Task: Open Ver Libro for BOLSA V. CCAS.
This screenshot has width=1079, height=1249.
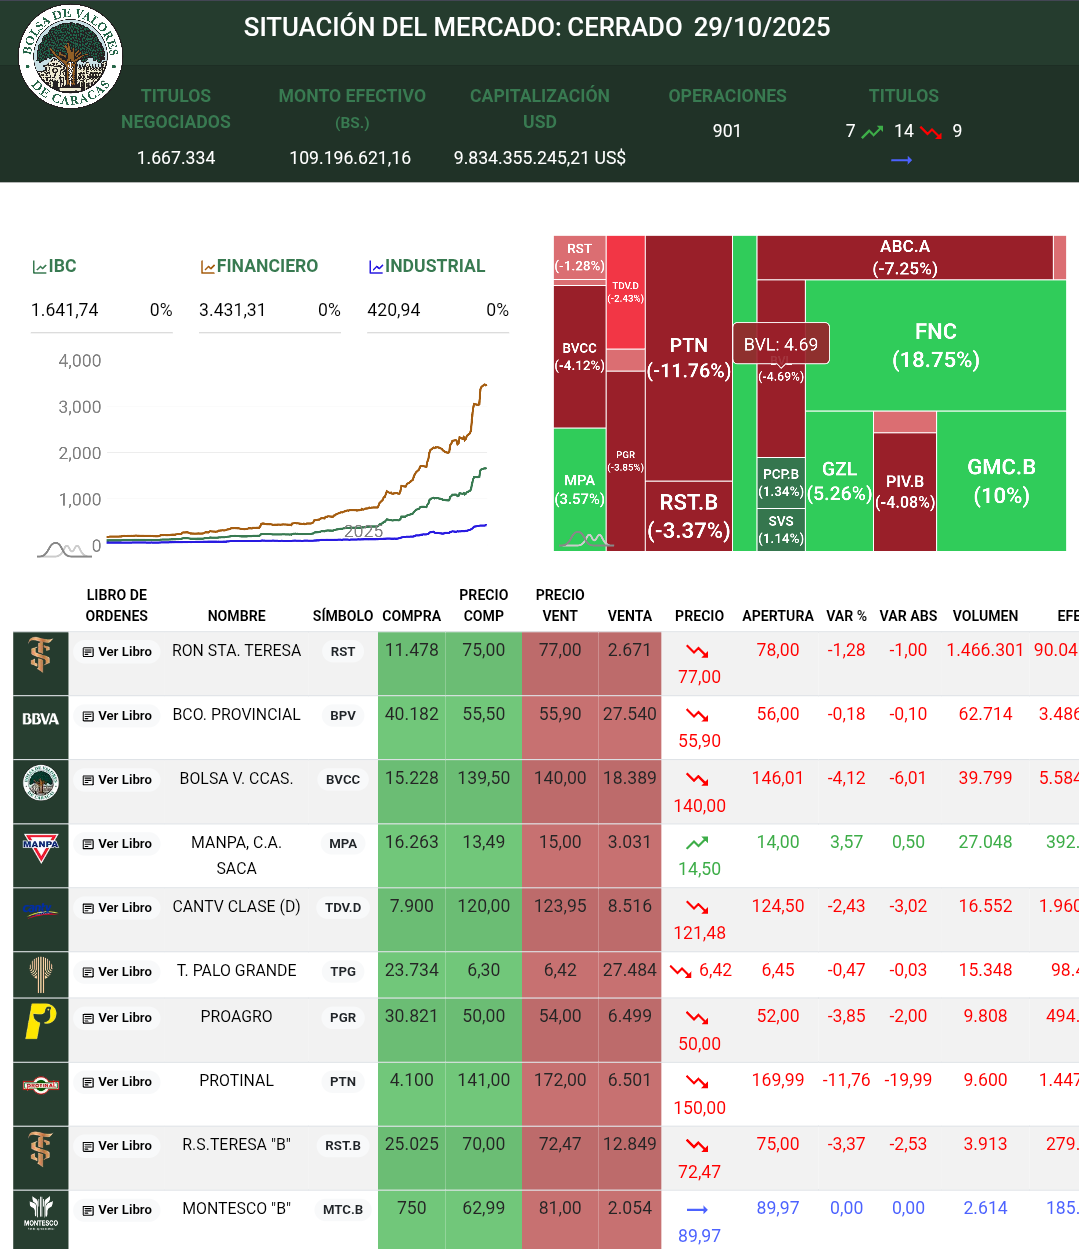Action: tap(117, 780)
